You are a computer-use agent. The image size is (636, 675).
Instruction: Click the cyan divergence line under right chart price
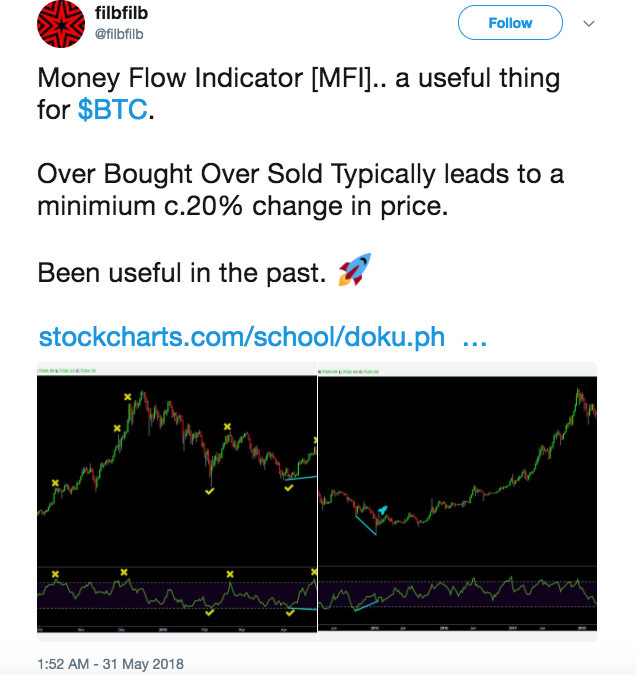366,526
